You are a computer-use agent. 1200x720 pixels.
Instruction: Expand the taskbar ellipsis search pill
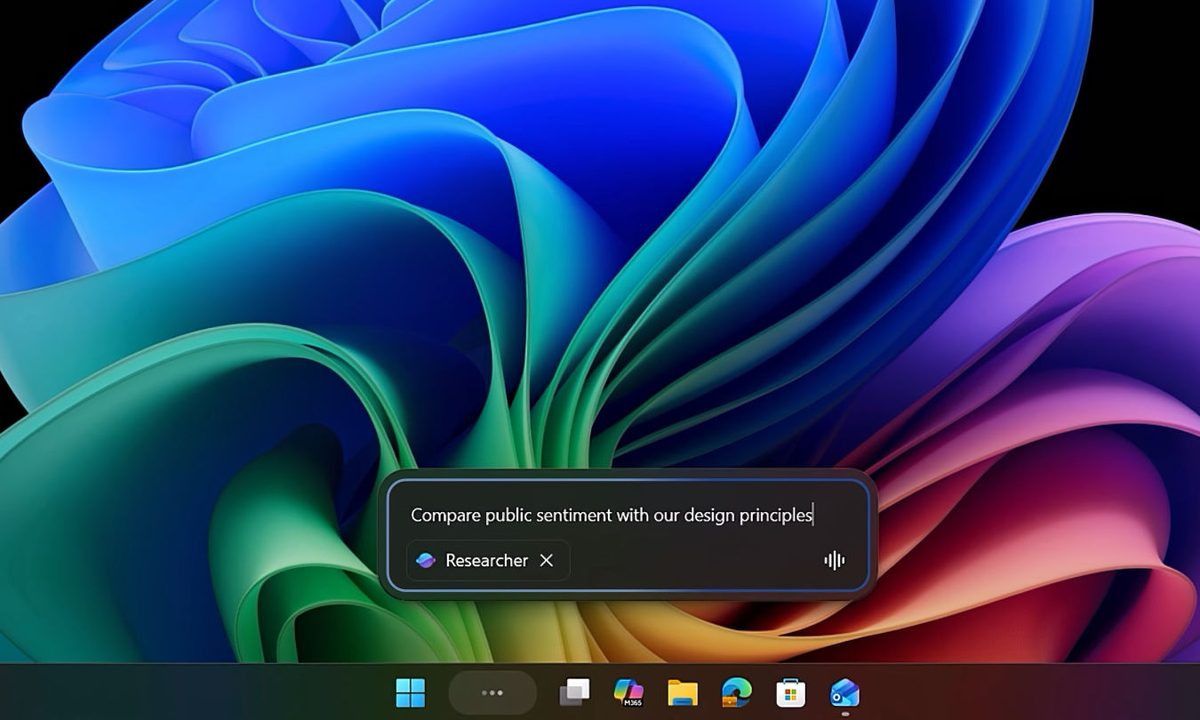tap(492, 690)
